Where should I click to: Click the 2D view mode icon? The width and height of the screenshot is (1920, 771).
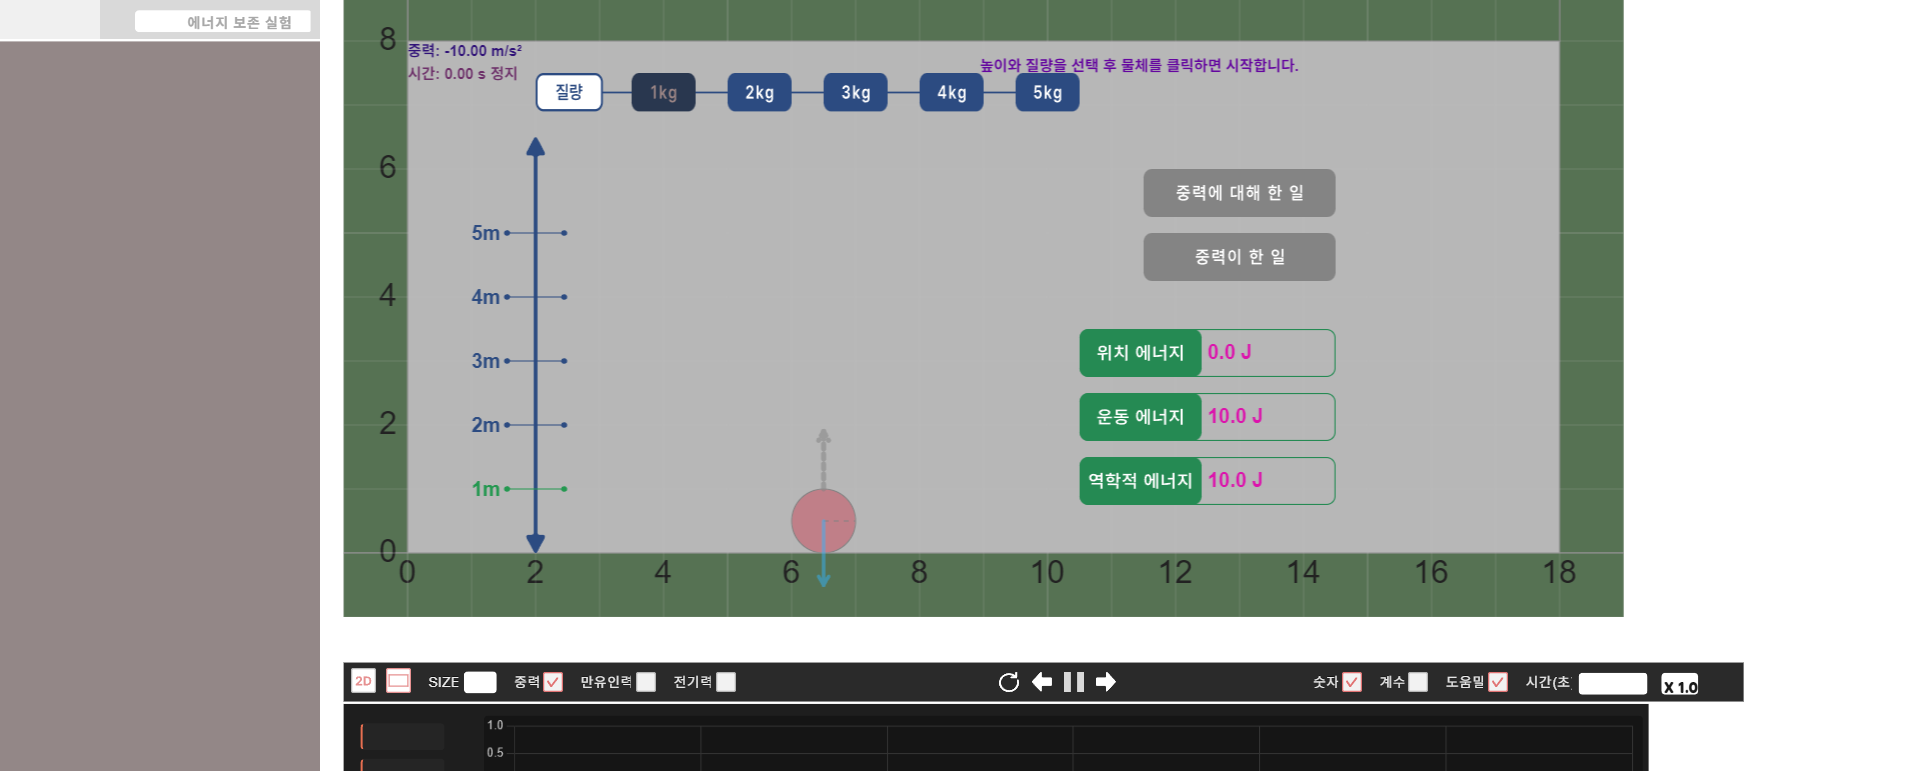(363, 681)
